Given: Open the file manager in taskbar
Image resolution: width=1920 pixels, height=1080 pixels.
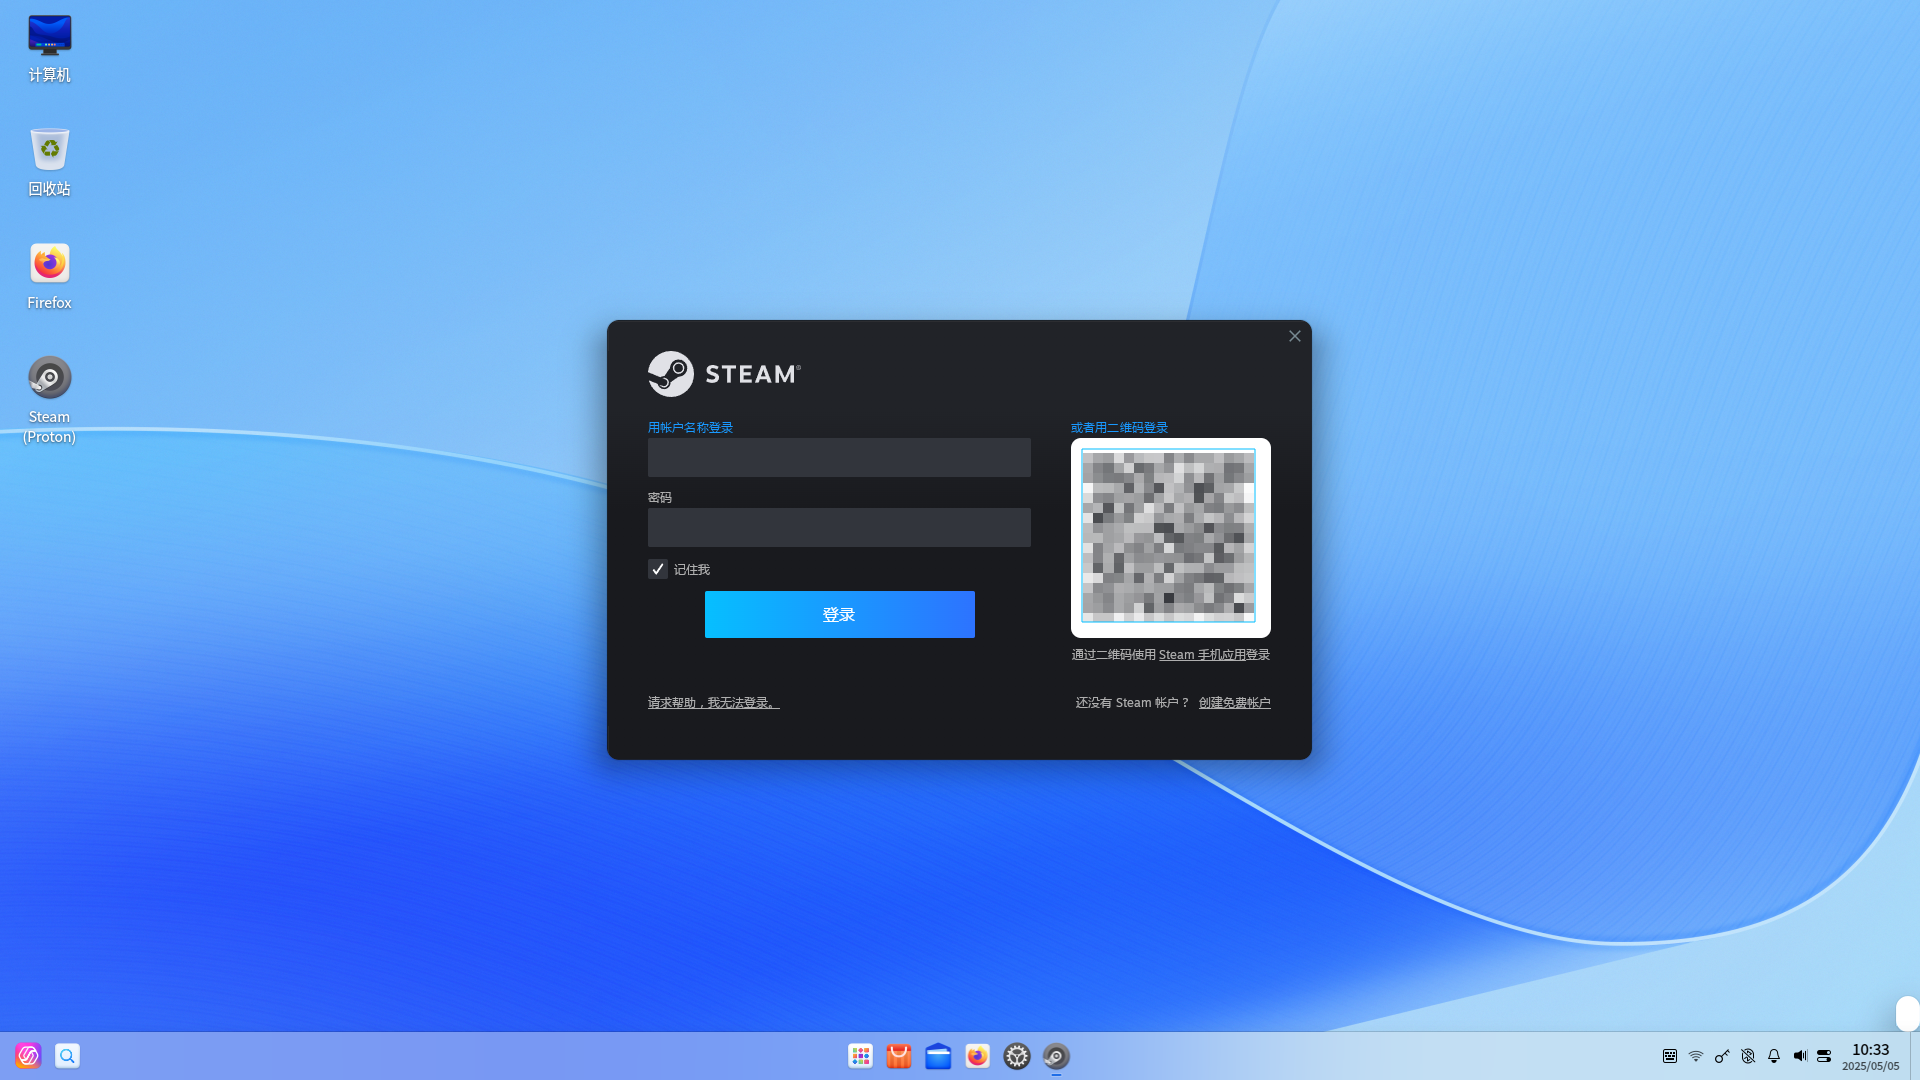Looking at the screenshot, I should point(938,1056).
